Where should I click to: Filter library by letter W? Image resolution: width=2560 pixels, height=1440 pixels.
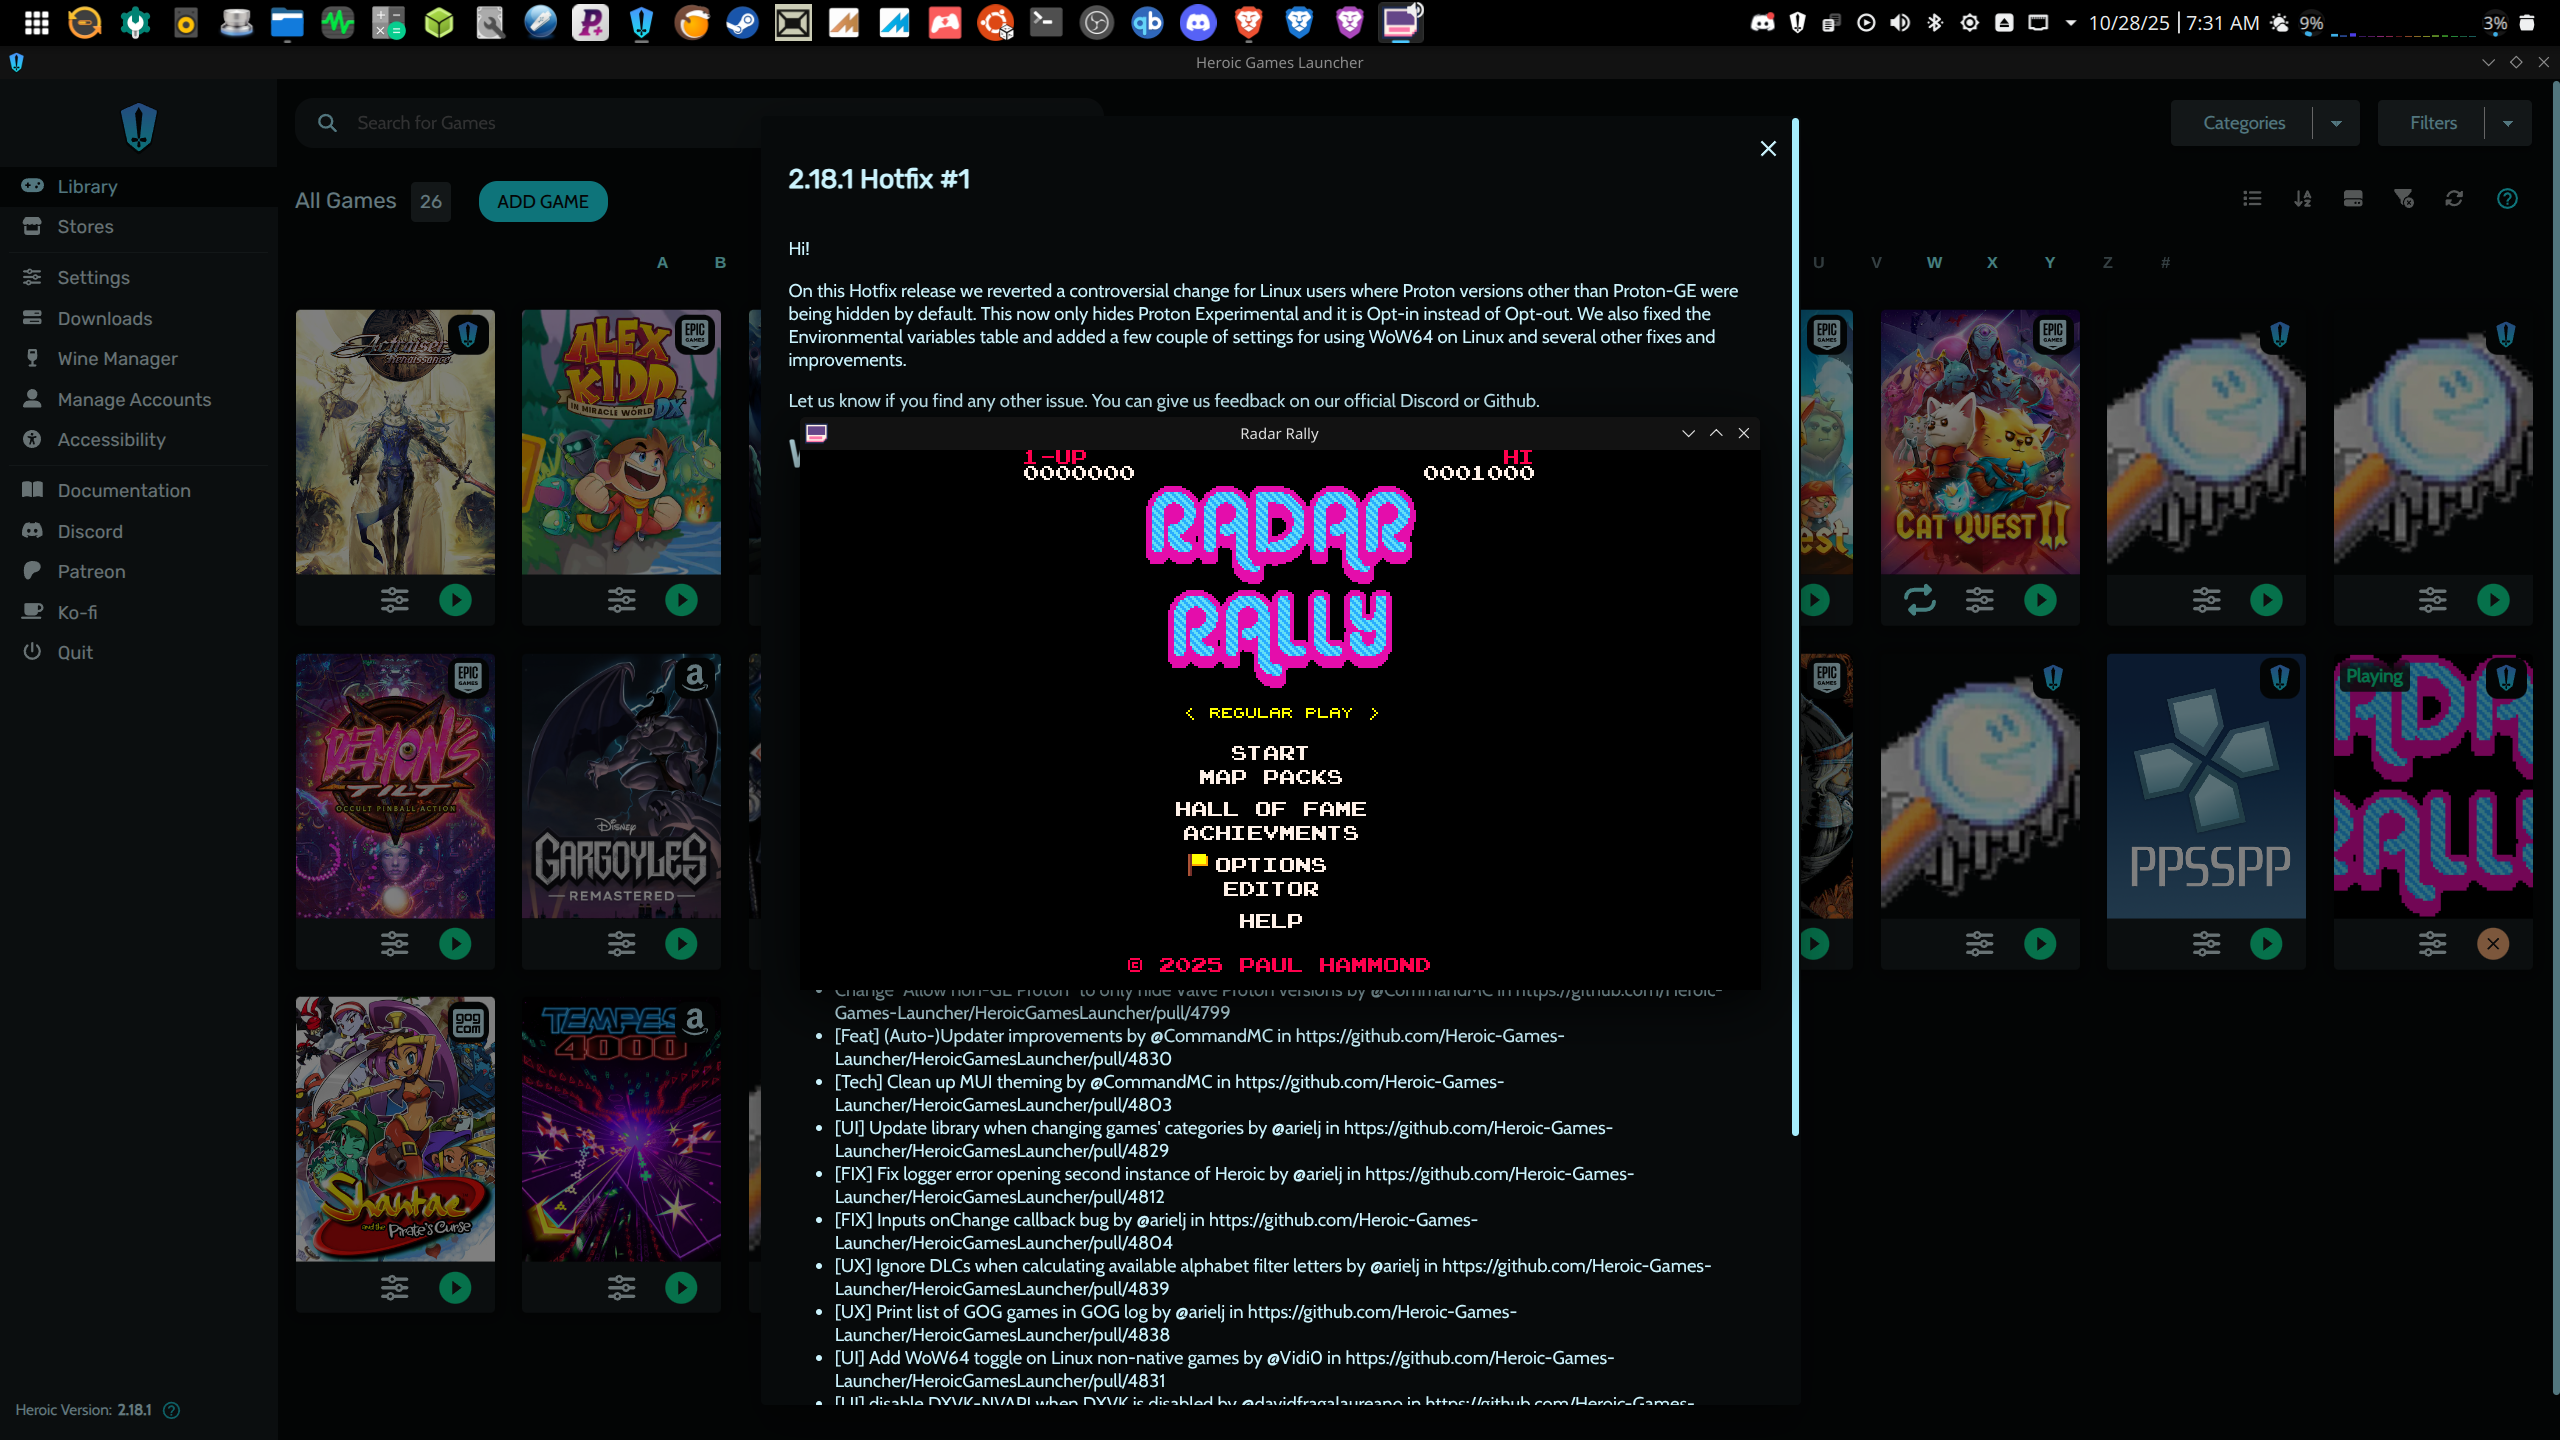(x=1934, y=263)
